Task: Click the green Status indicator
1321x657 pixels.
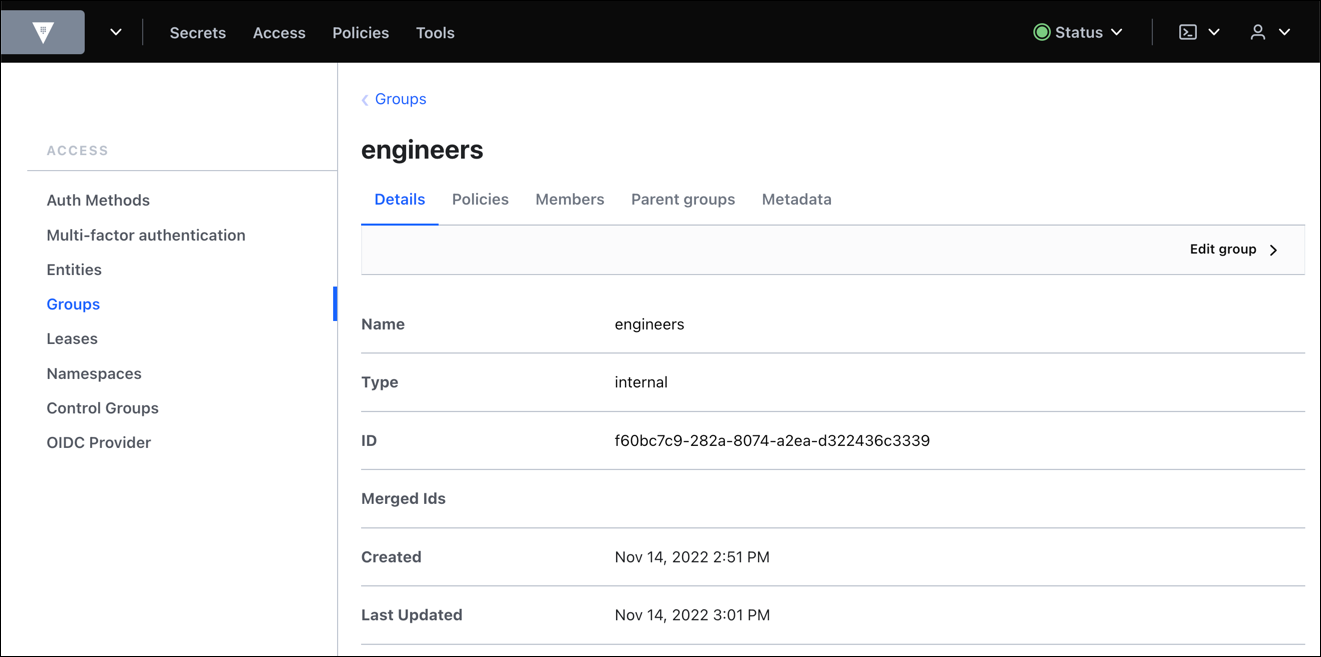Action: click(1040, 31)
